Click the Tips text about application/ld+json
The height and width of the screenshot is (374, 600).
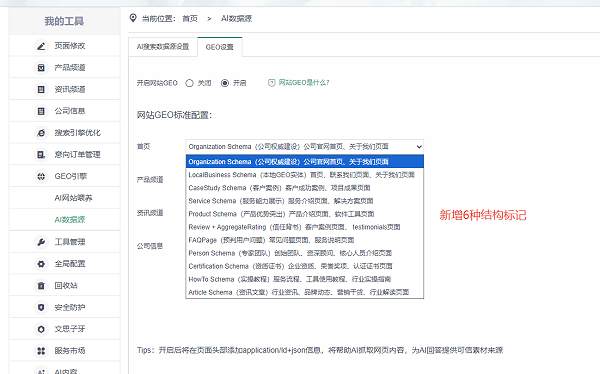320,350
